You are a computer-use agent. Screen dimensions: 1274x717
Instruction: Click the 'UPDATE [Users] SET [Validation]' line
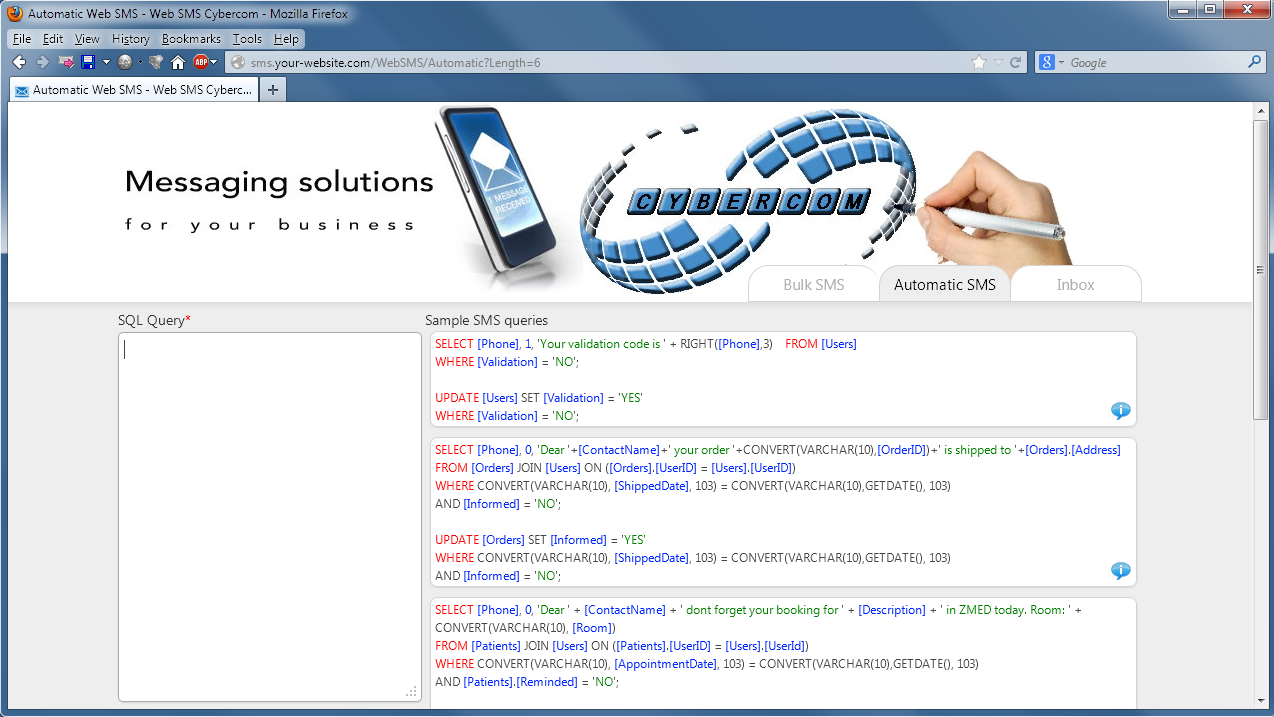click(x=539, y=398)
